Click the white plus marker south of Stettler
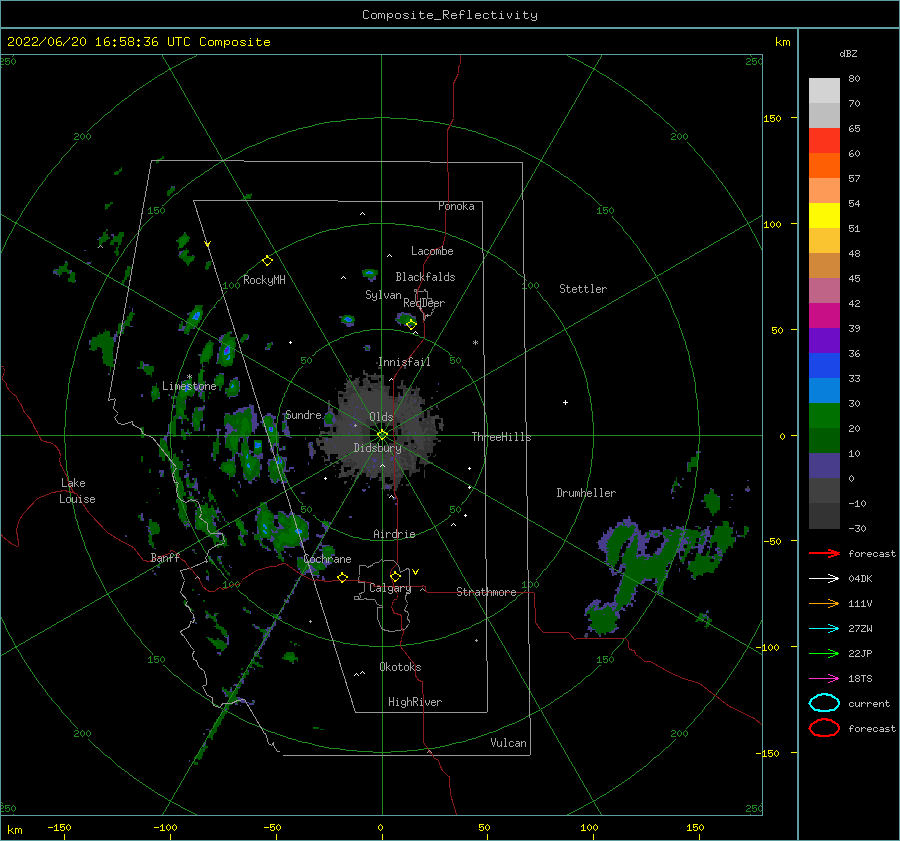Viewport: 900px width, 841px height. [565, 402]
